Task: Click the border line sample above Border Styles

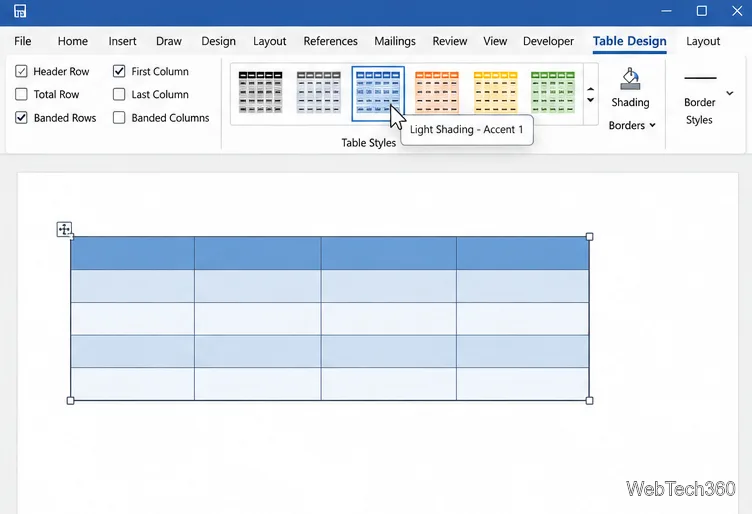Action: coord(700,78)
